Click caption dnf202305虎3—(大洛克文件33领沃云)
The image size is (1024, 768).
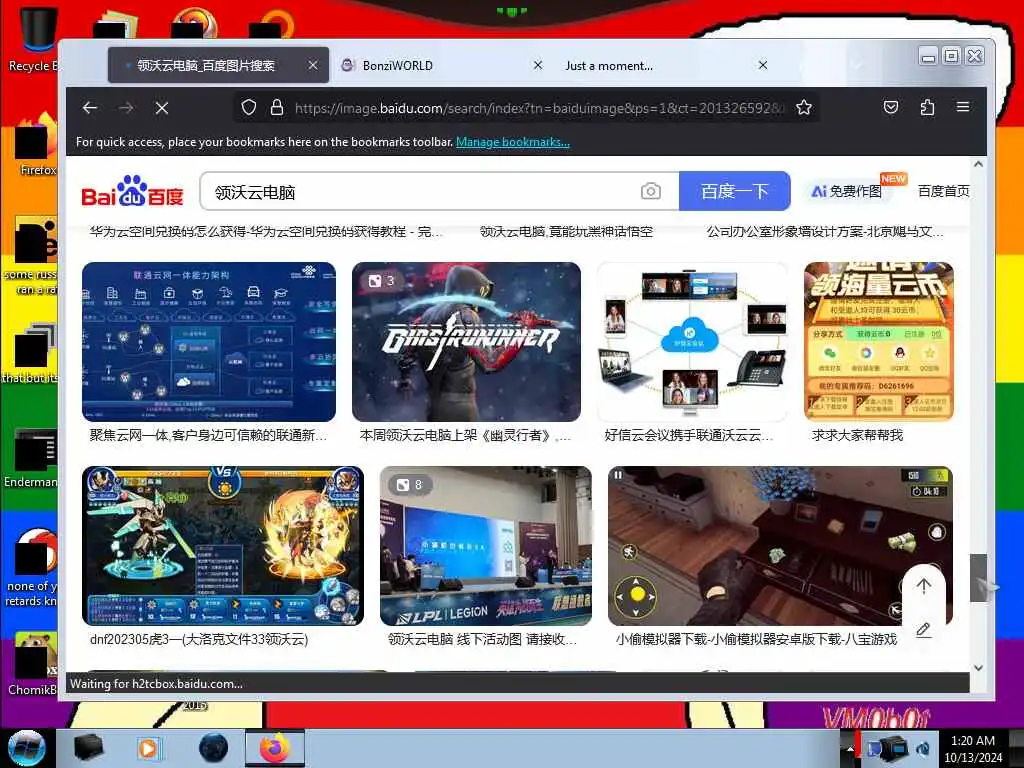(199, 639)
